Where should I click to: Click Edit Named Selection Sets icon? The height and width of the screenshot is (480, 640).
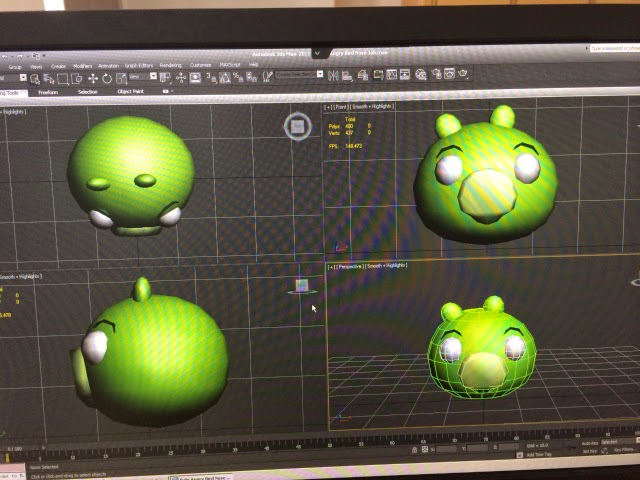click(x=267, y=76)
